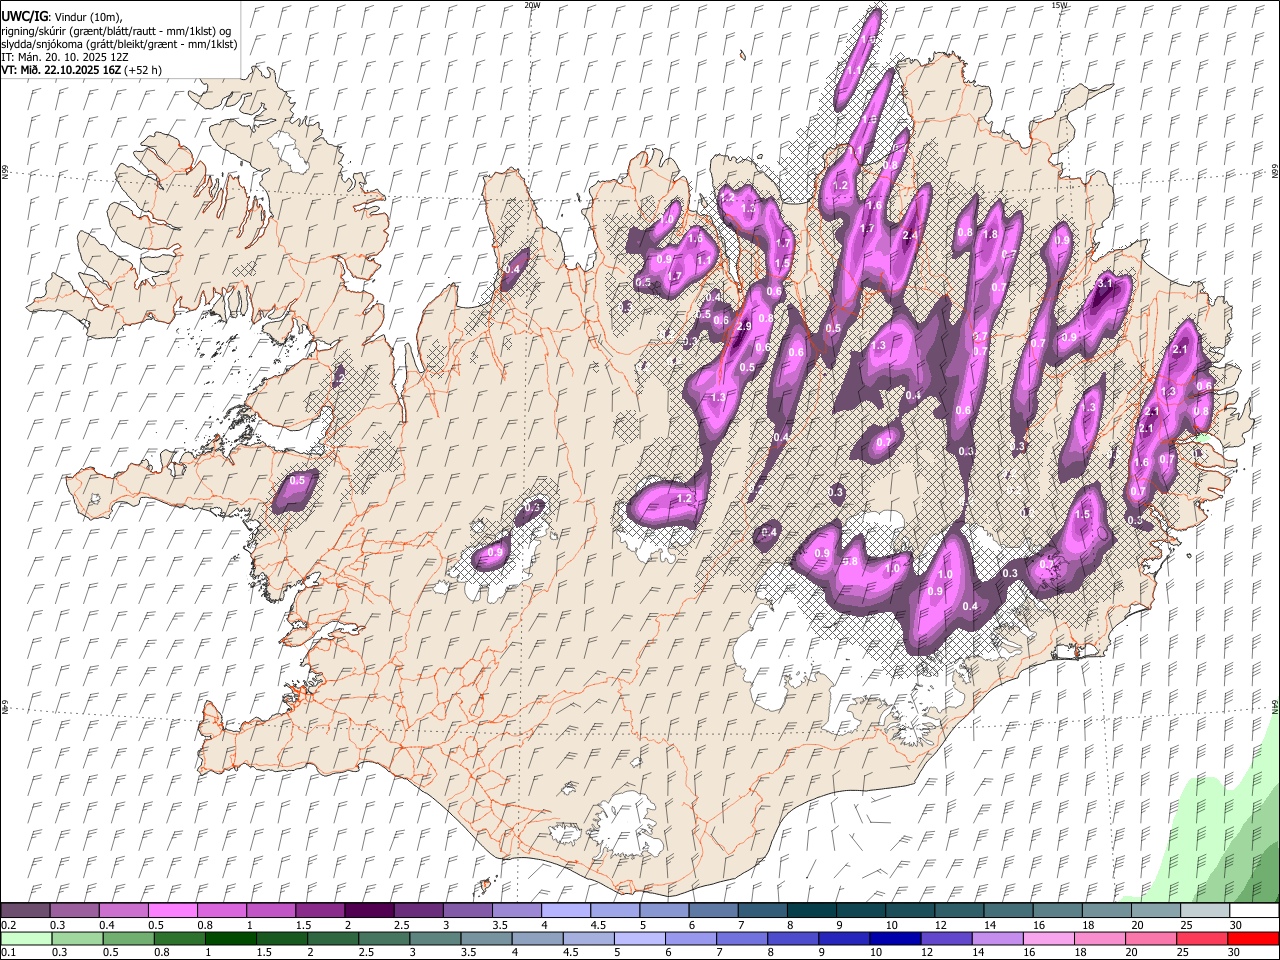Click the '1.8' precipitation value on the map
1280x960 pixels.
click(991, 235)
